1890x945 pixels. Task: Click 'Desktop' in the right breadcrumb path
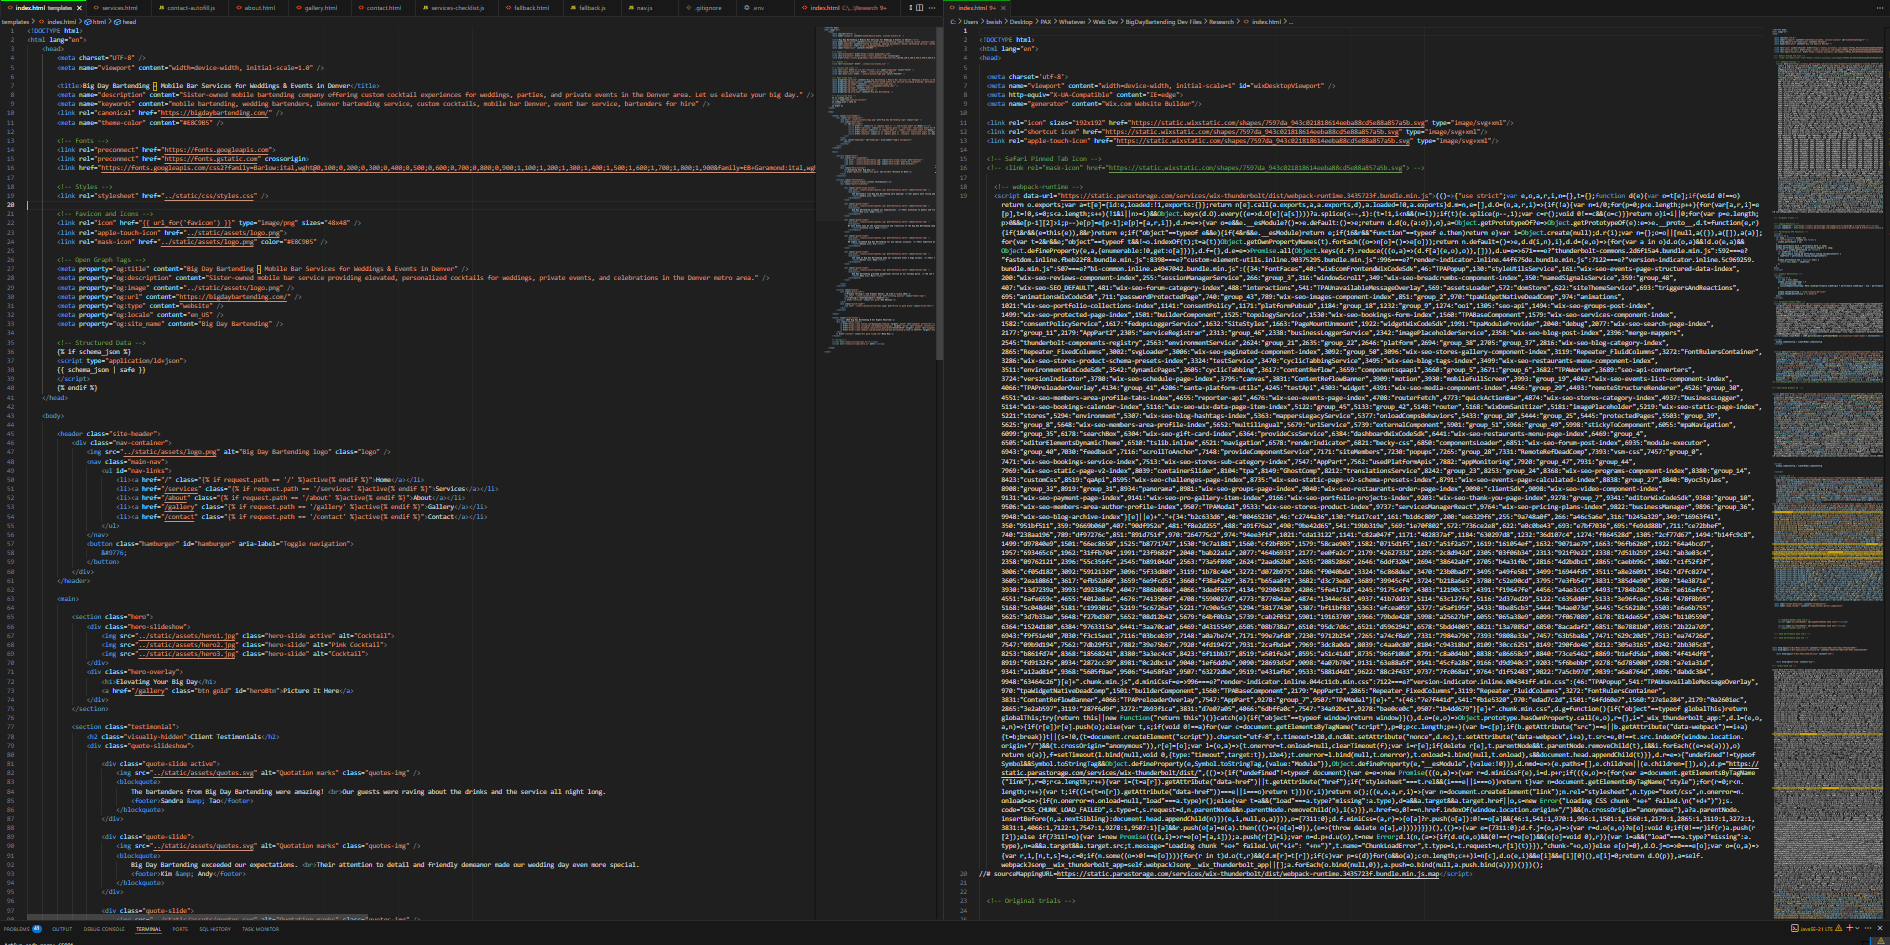[1021, 21]
